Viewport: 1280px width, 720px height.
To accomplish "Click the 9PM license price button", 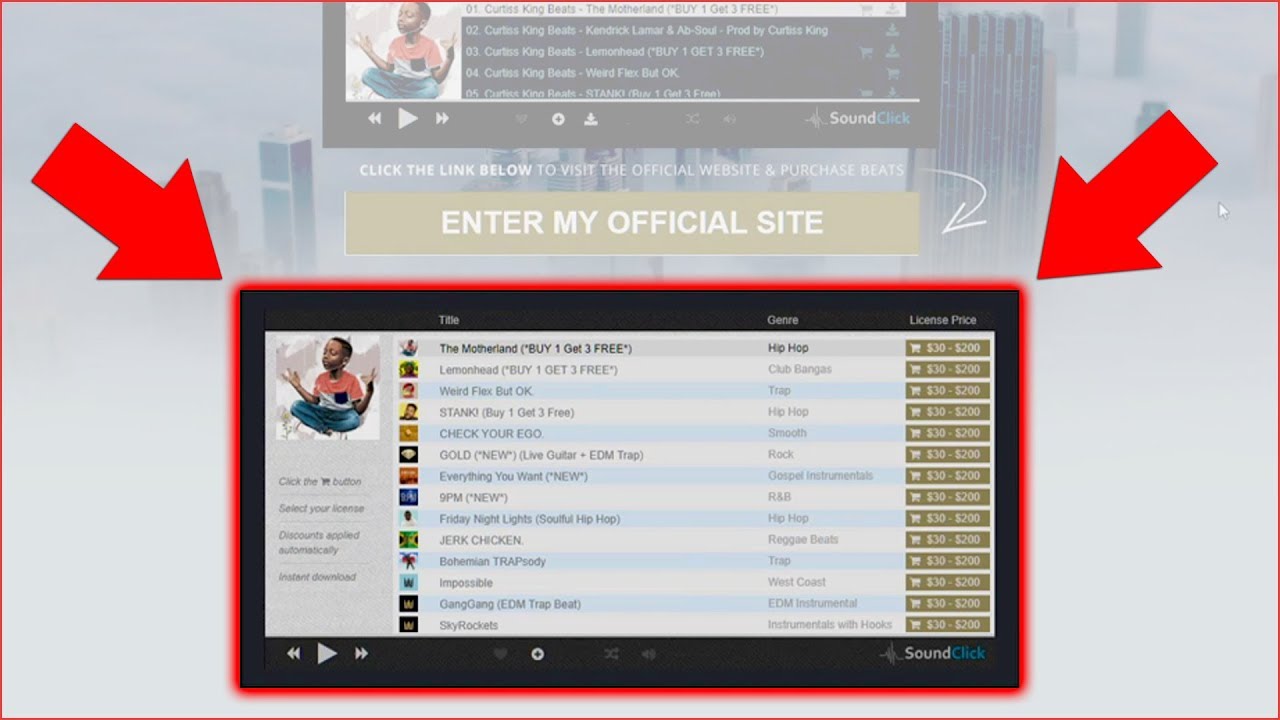I will pos(948,497).
